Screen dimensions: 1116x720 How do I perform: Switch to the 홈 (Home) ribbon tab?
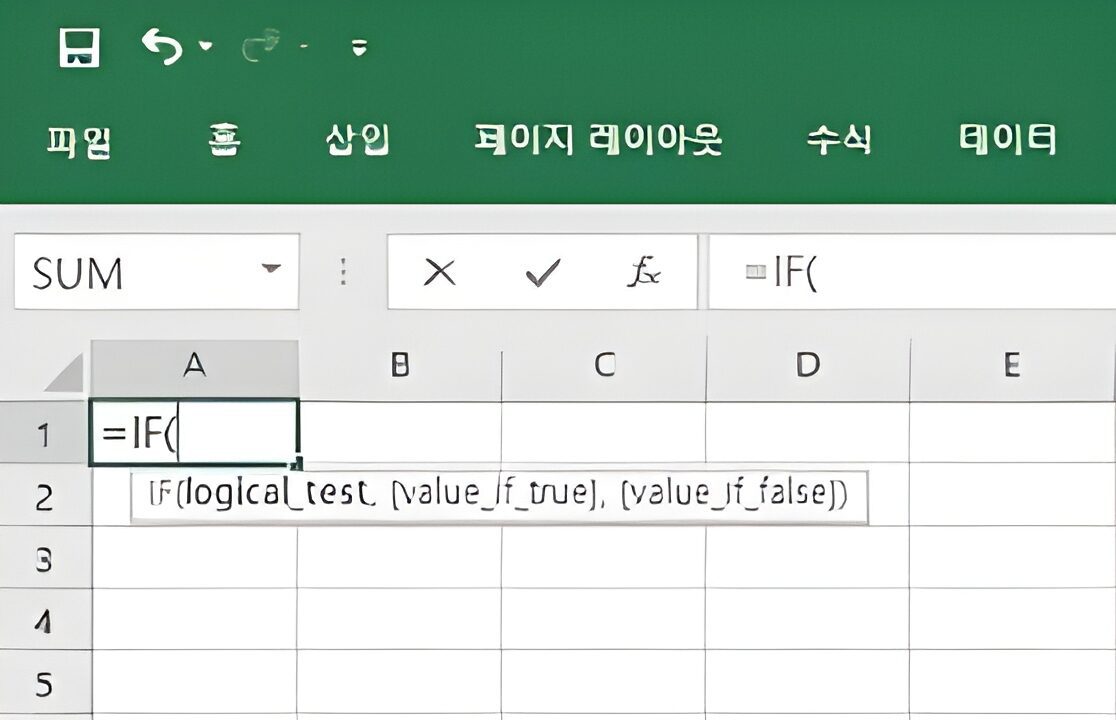[224, 139]
